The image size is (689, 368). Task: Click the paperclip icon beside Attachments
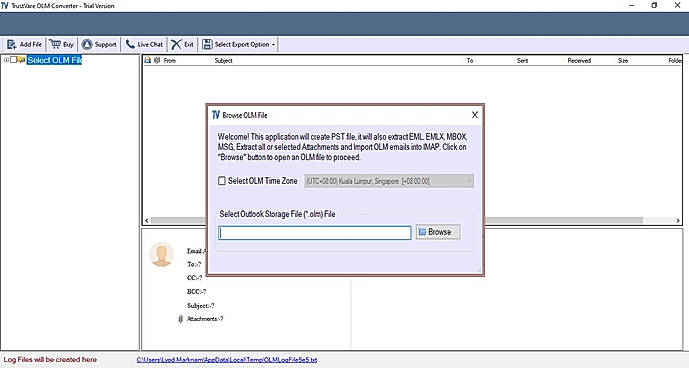coord(180,319)
